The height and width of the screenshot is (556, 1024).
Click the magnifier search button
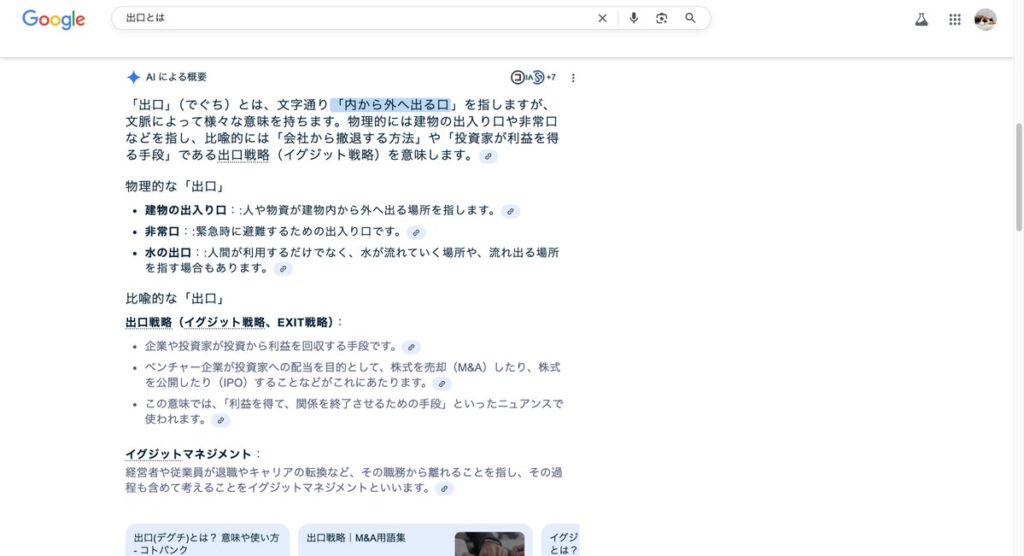pyautogui.click(x=690, y=18)
